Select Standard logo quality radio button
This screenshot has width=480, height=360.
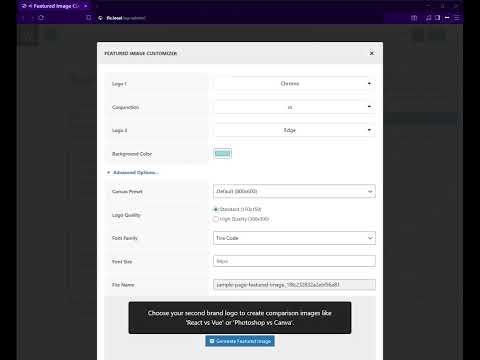(x=216, y=209)
